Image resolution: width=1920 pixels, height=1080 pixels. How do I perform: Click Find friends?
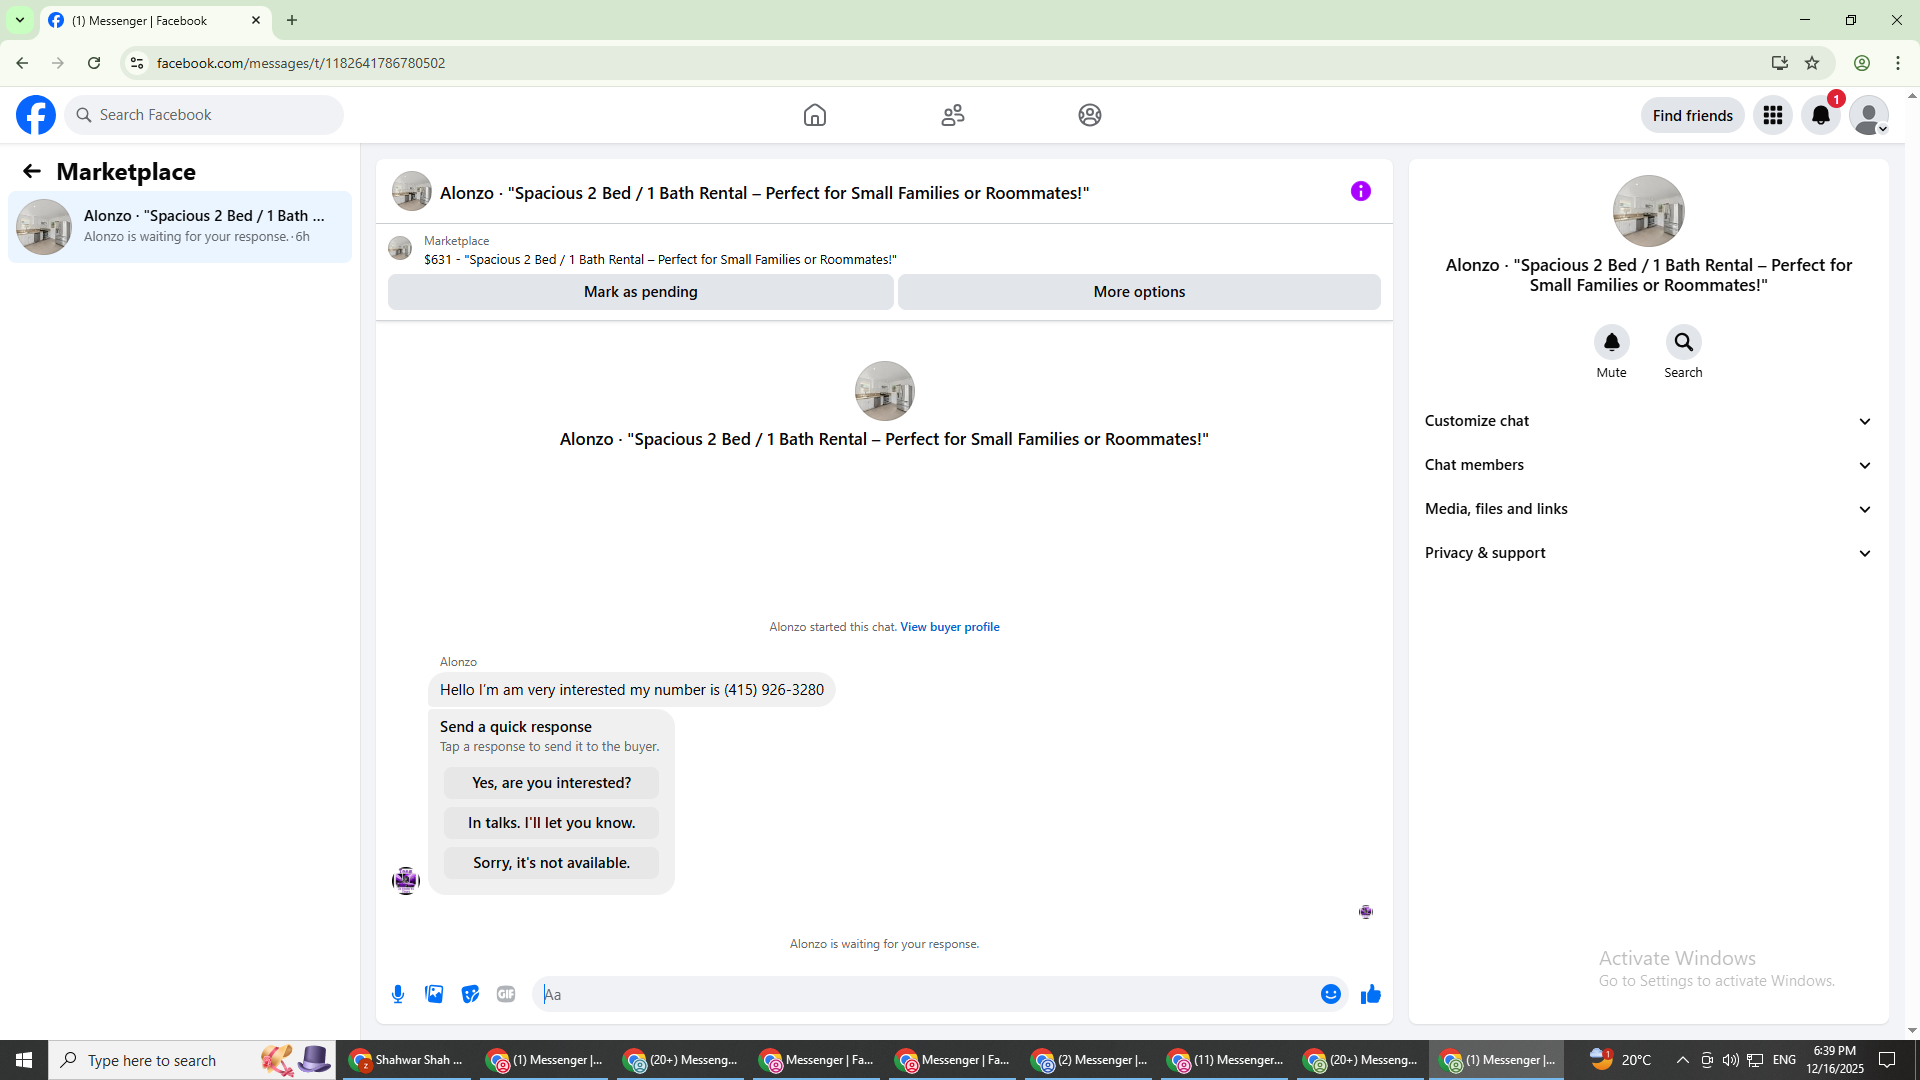pyautogui.click(x=1692, y=116)
